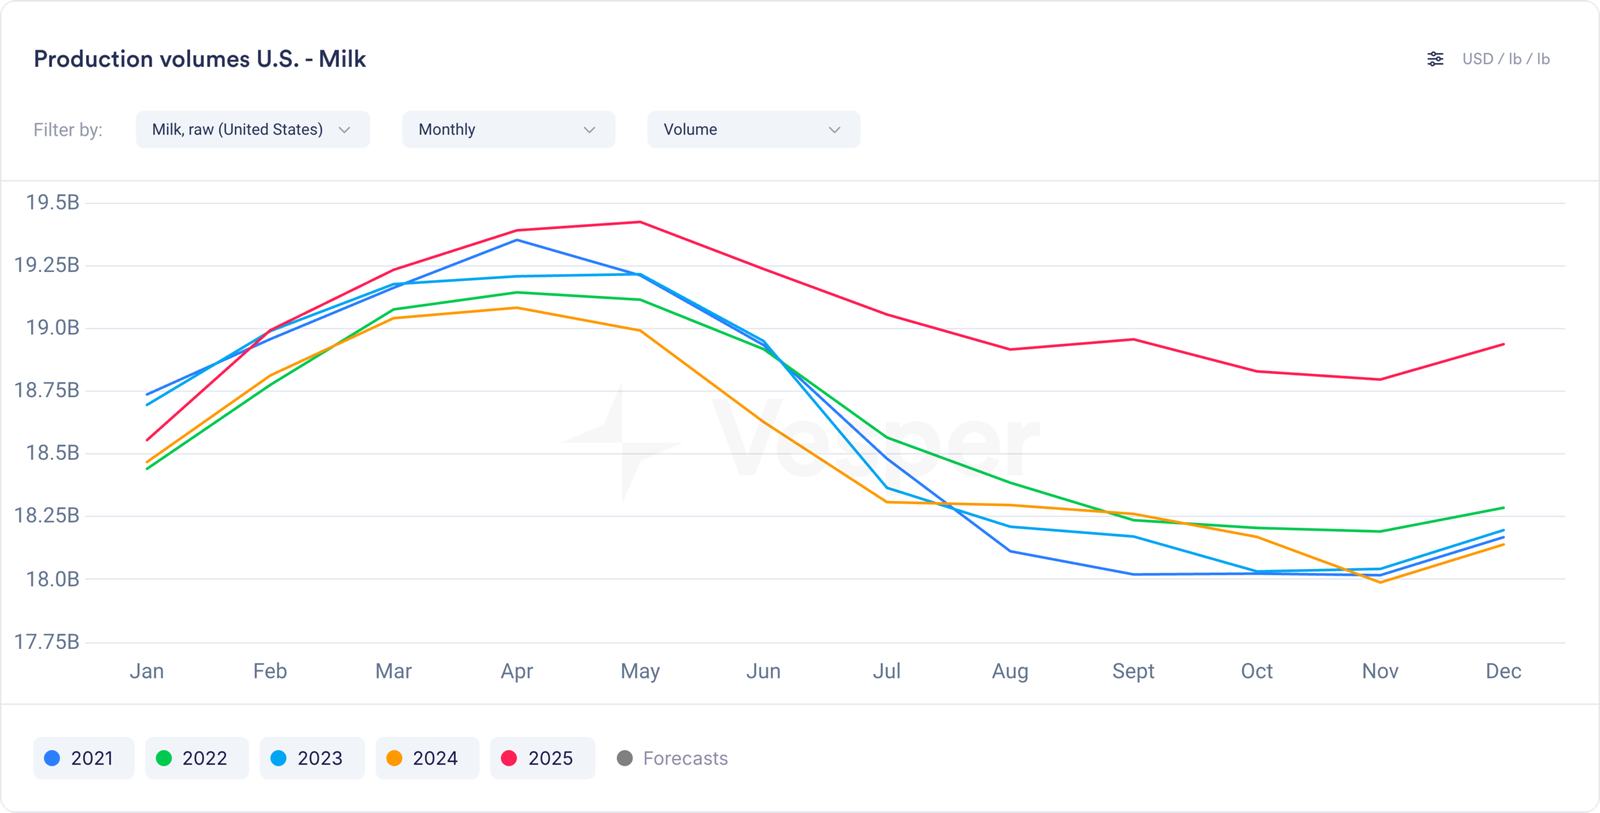Hide the 2022 series in legend
Screen dimensions: 1600x813
point(196,758)
